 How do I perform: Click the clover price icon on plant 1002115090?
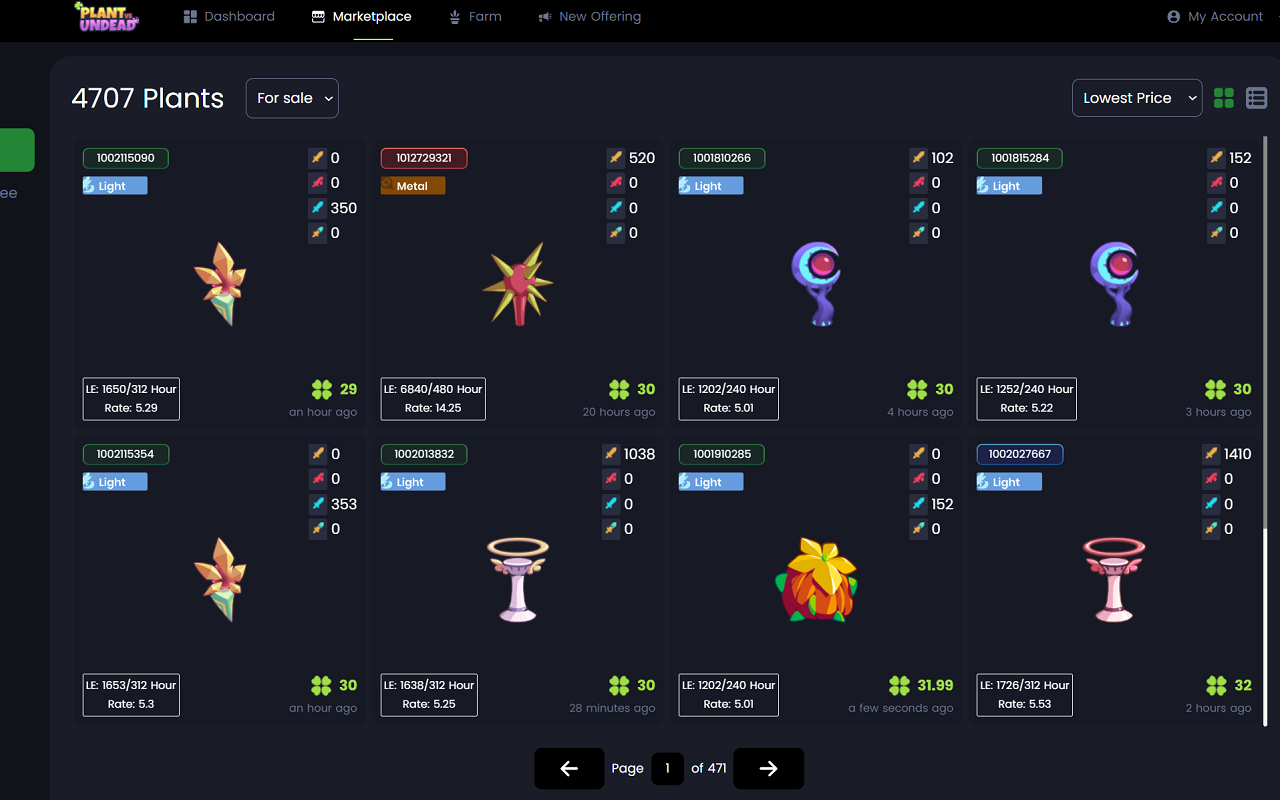321,389
